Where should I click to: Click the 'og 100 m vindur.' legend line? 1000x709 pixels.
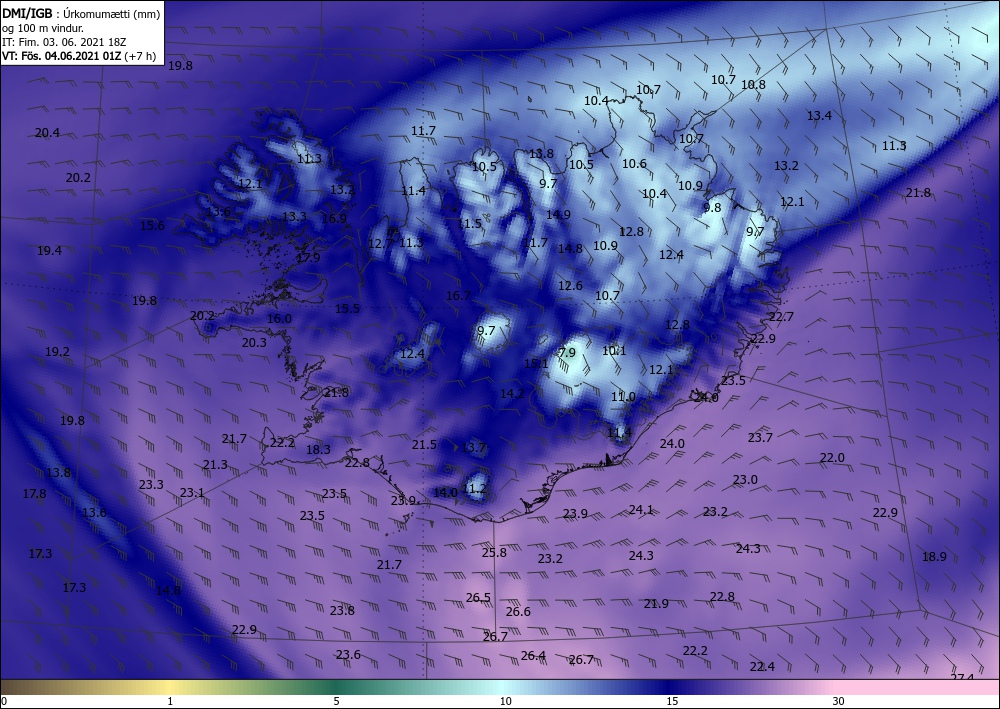[x=43, y=28]
